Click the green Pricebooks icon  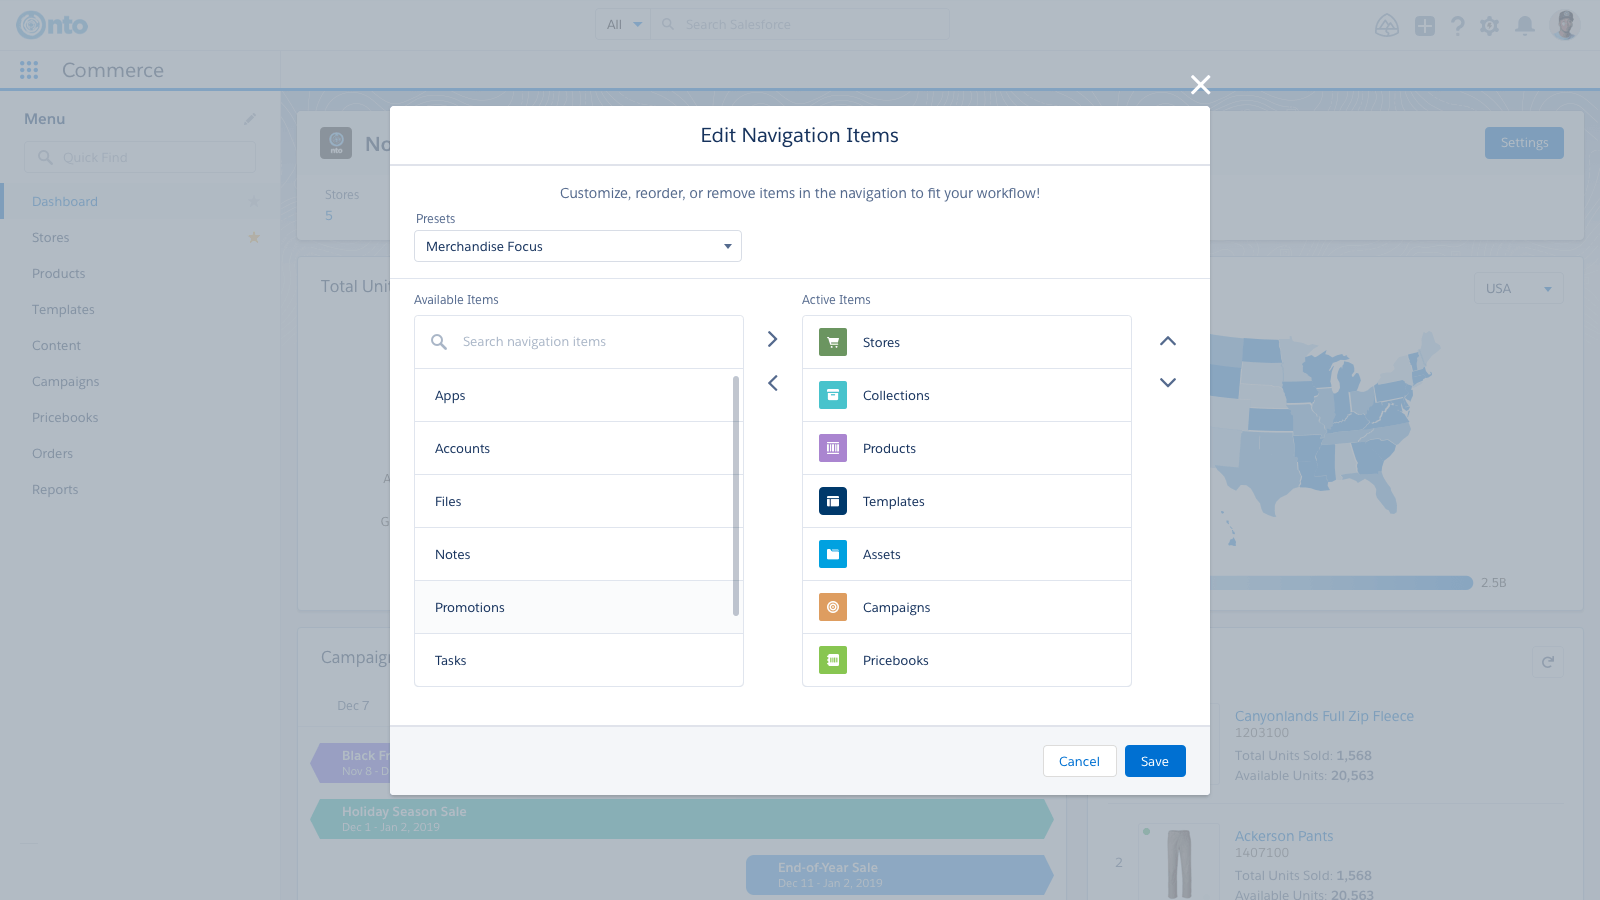(832, 660)
